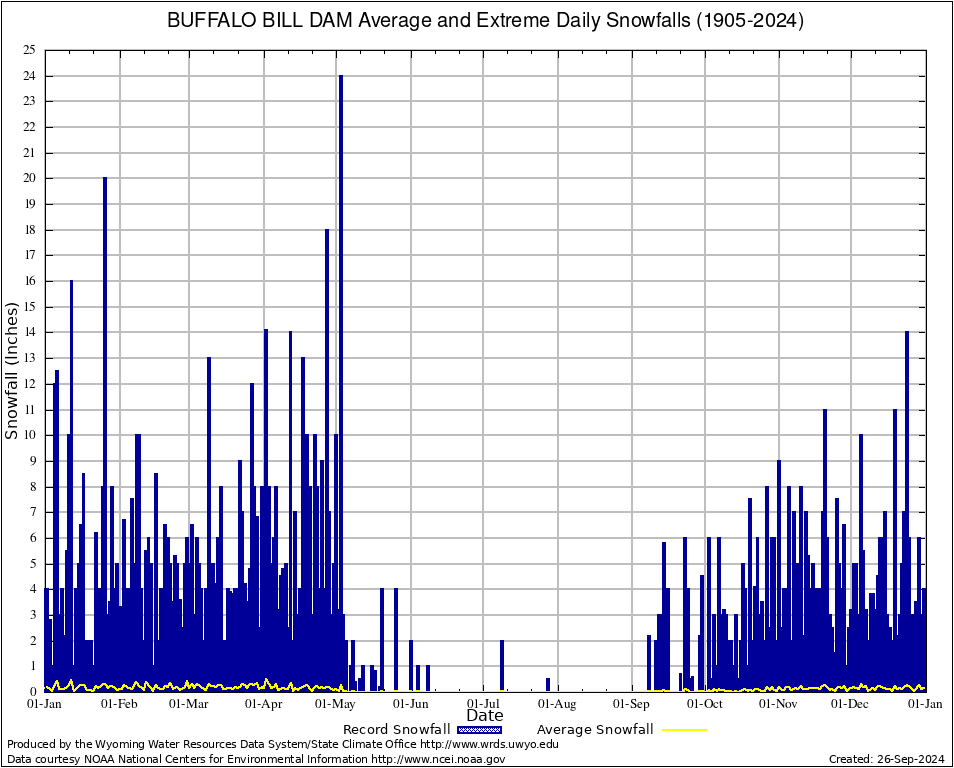
Task: Click the Snowfall (Inches) y-axis label
Action: point(12,370)
